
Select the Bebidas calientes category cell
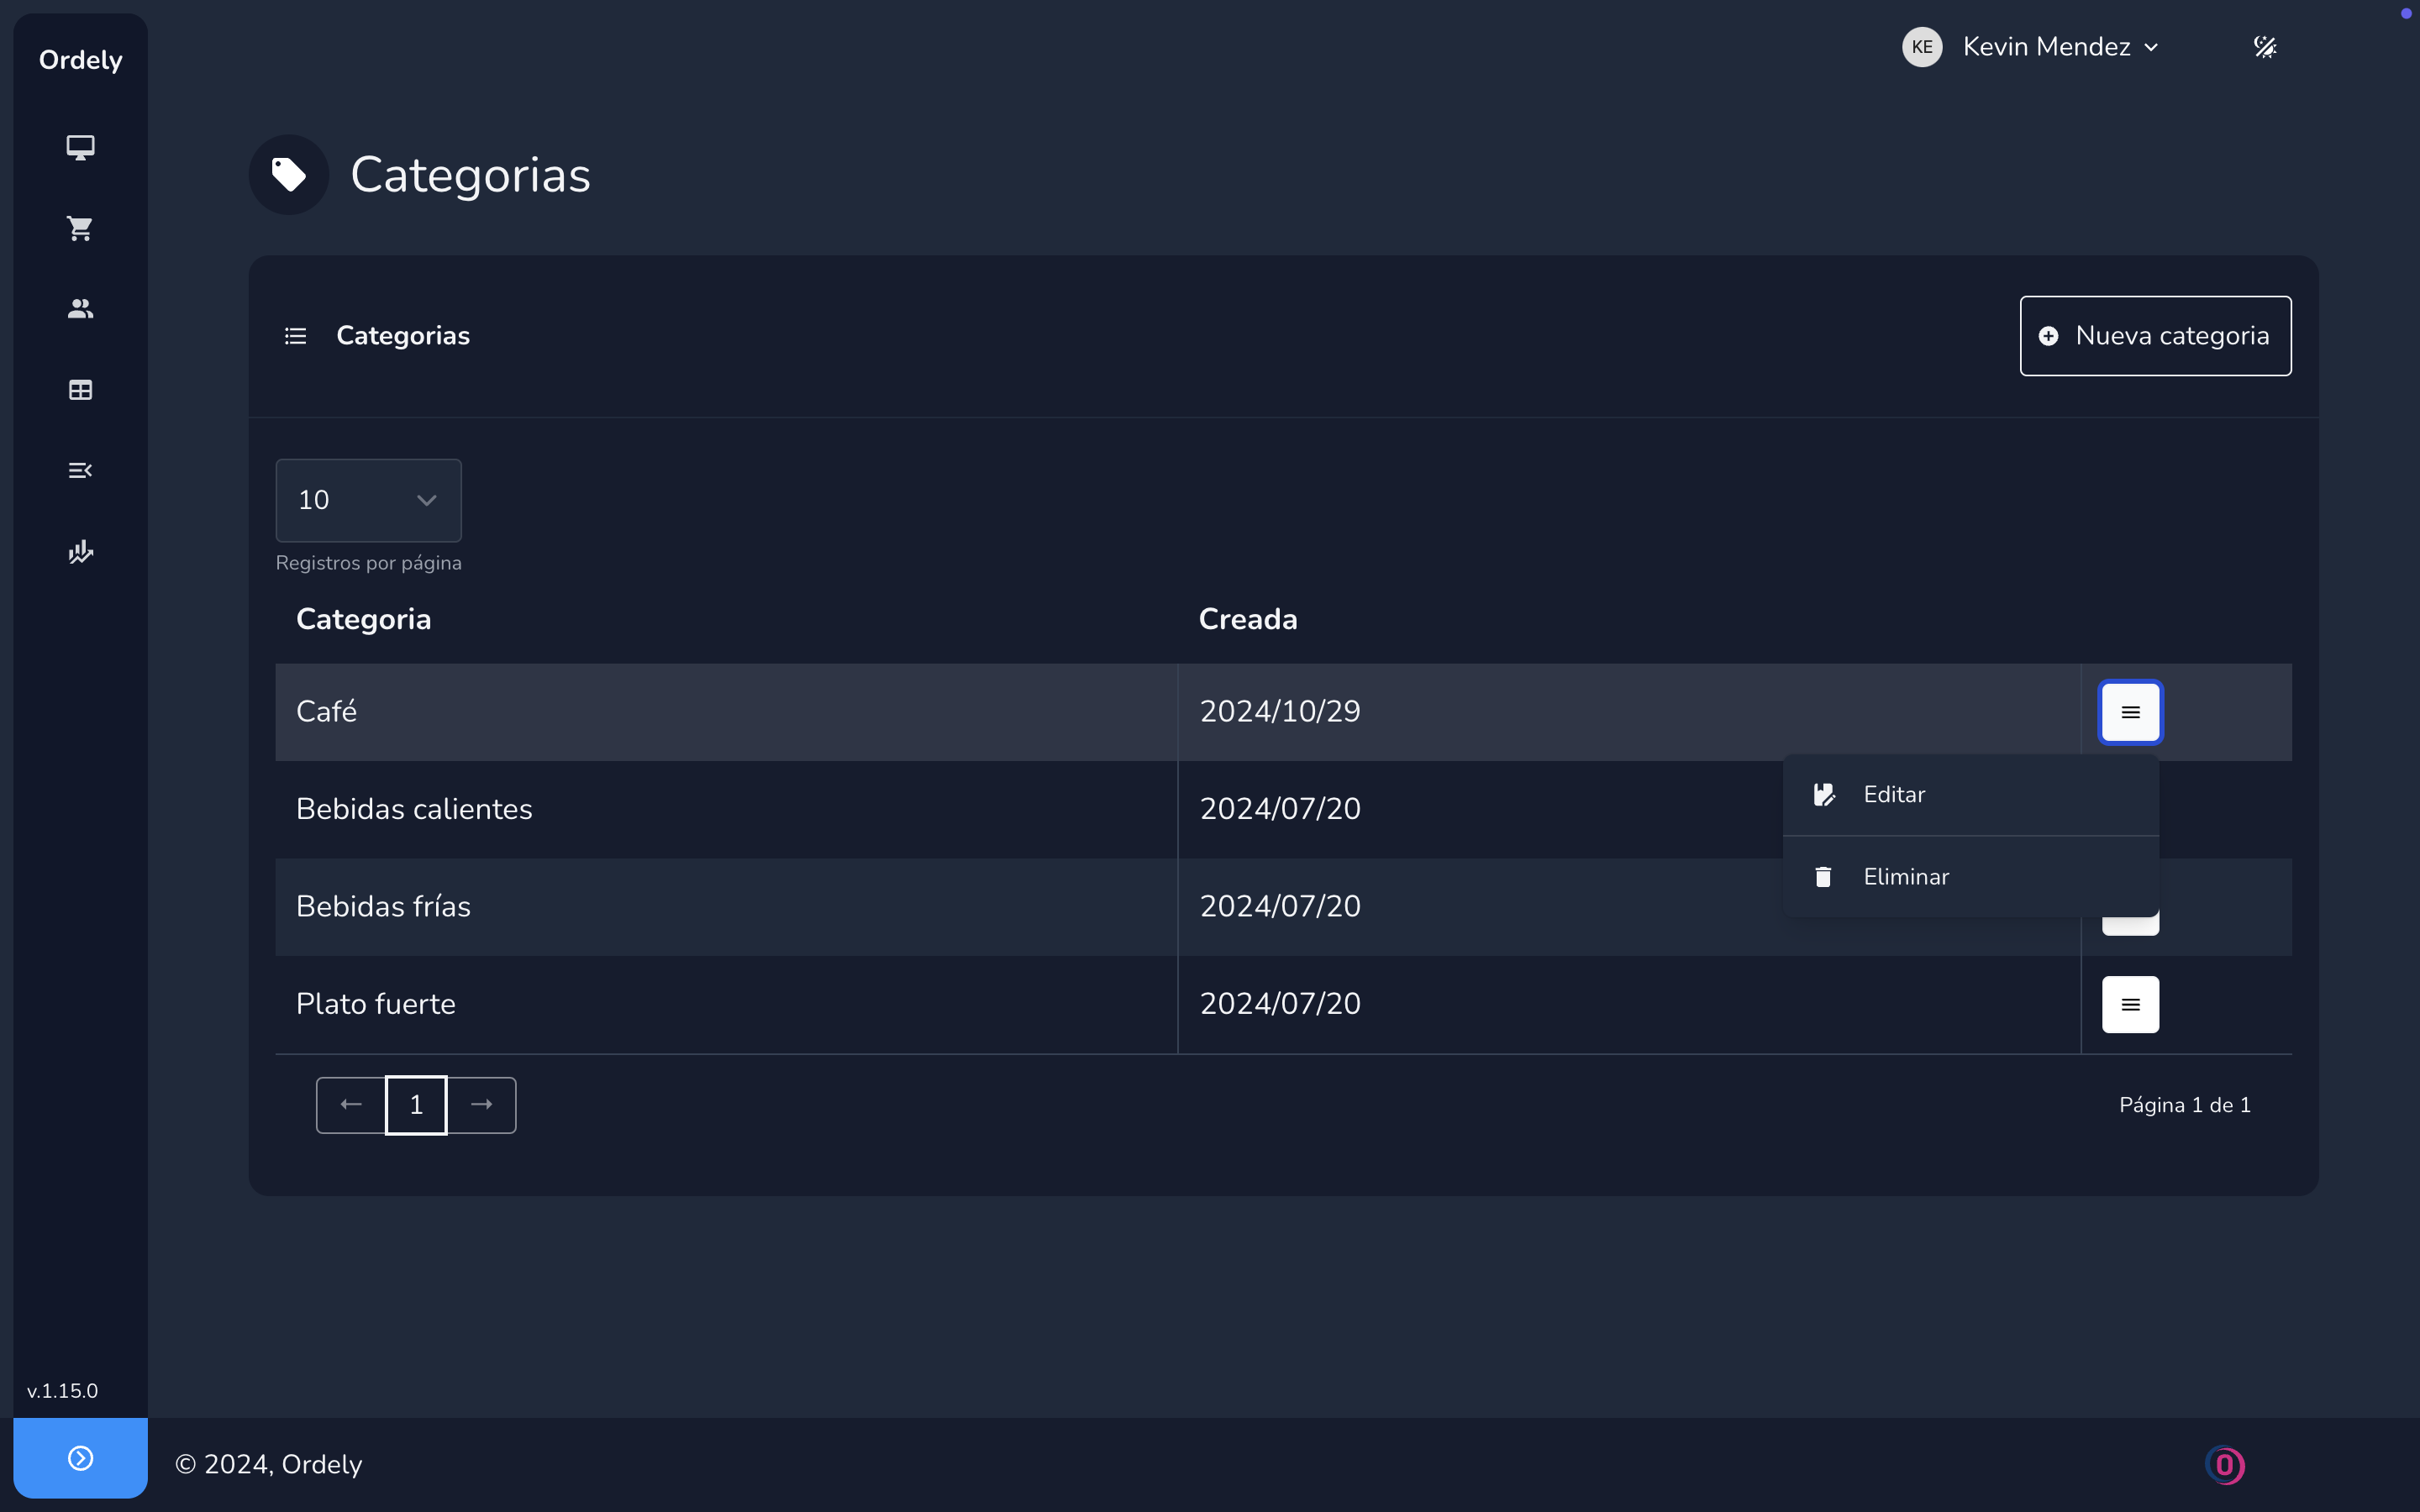click(726, 809)
